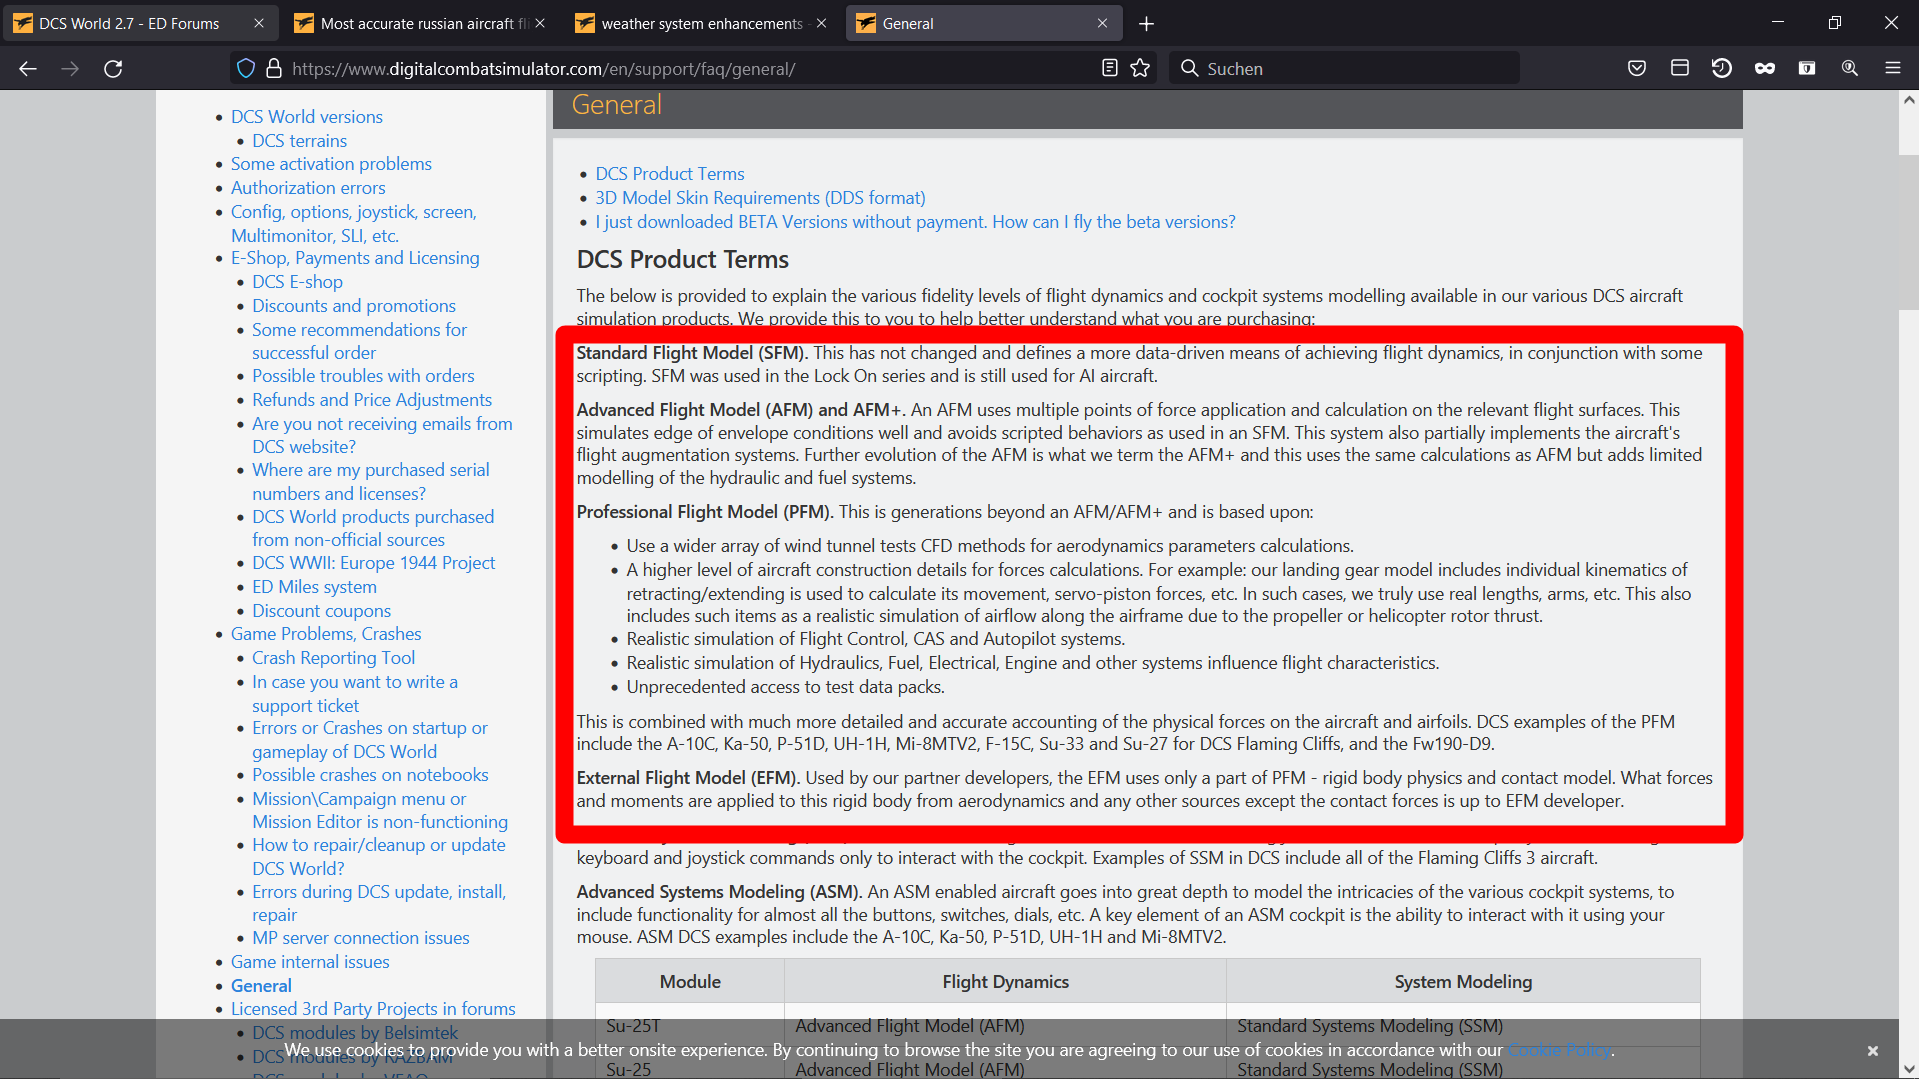Close the cookie notice banner
This screenshot has width=1919, height=1079.
1873,1051
